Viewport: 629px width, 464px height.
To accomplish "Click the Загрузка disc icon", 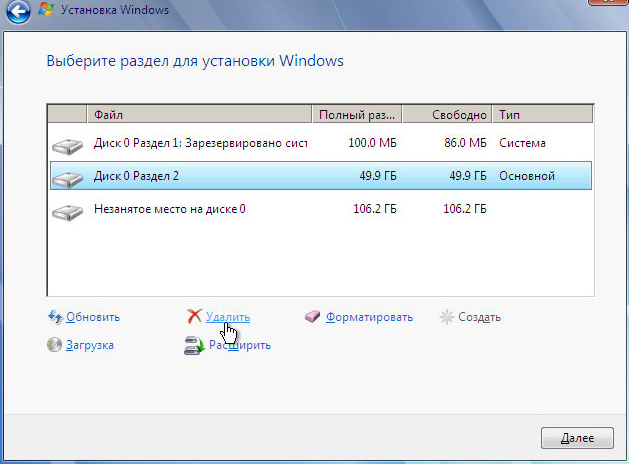I will 54,344.
